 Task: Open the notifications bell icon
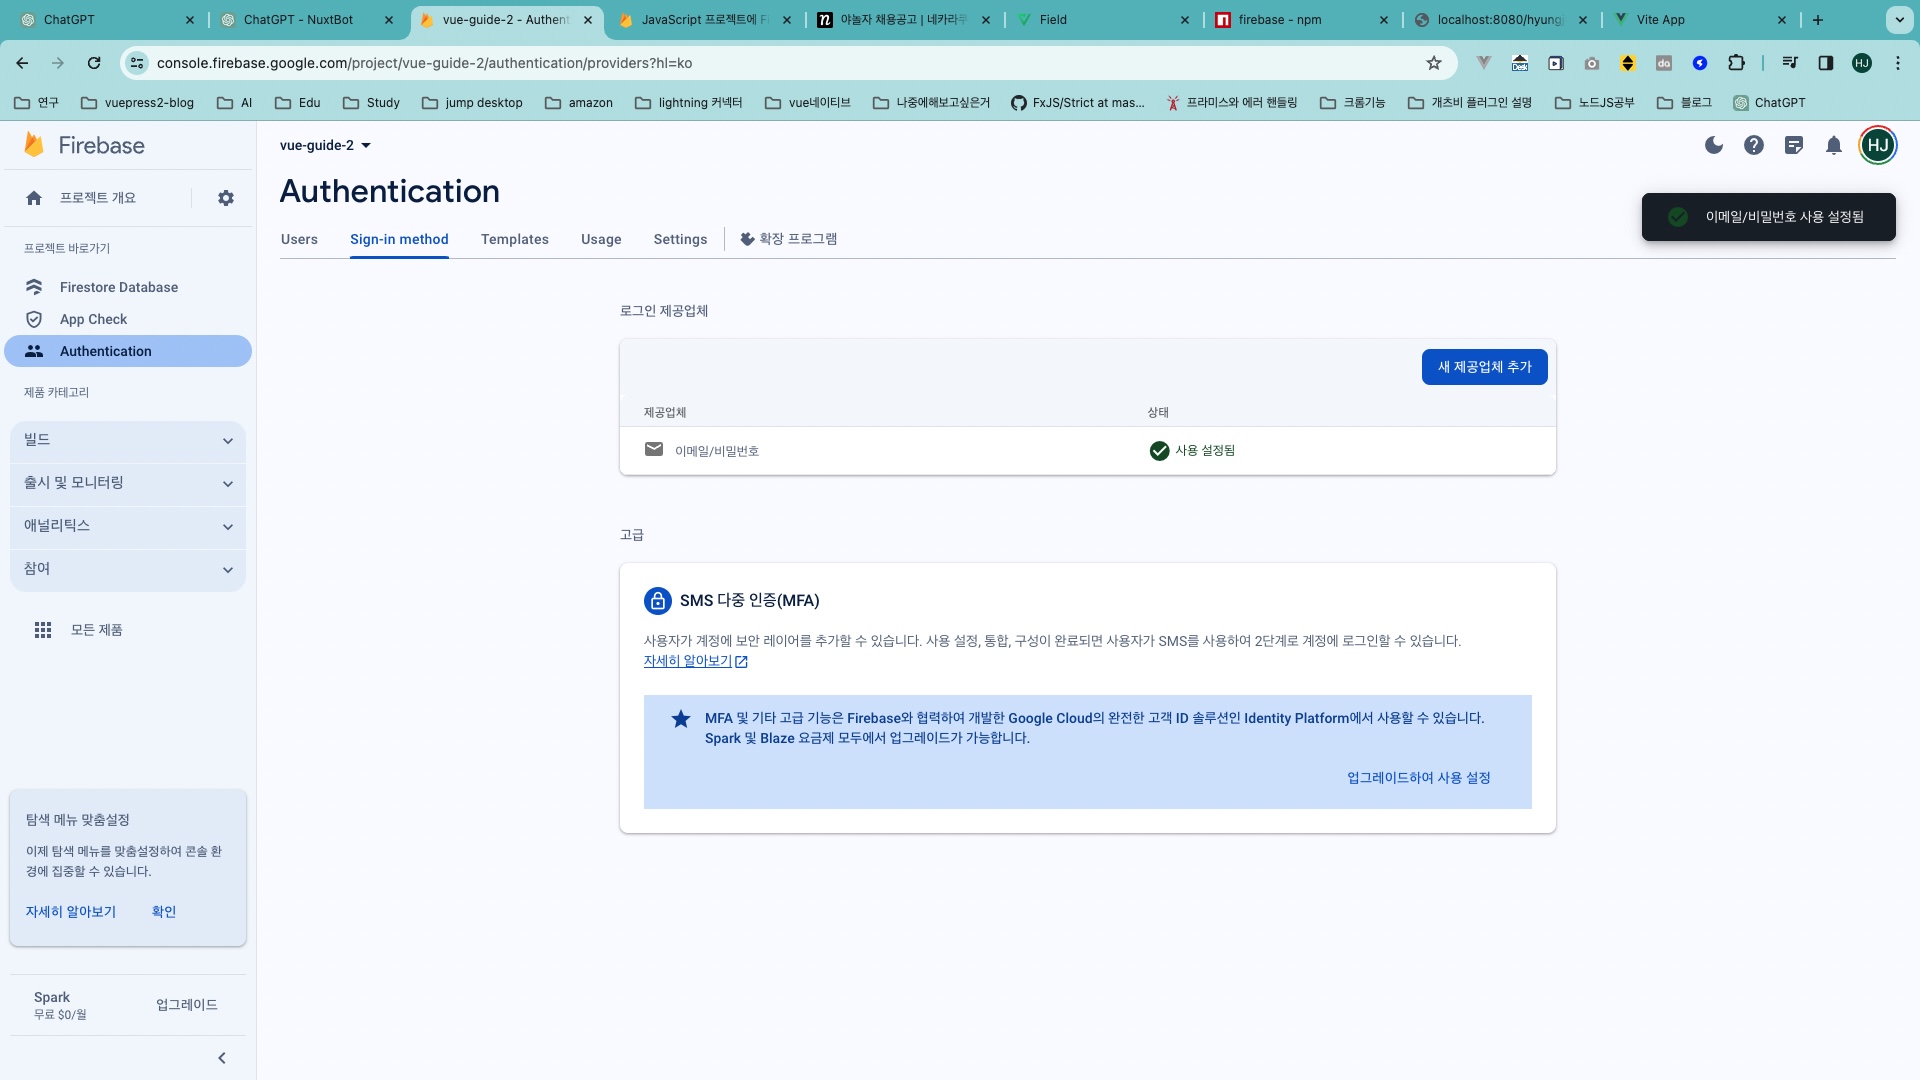click(x=1834, y=145)
